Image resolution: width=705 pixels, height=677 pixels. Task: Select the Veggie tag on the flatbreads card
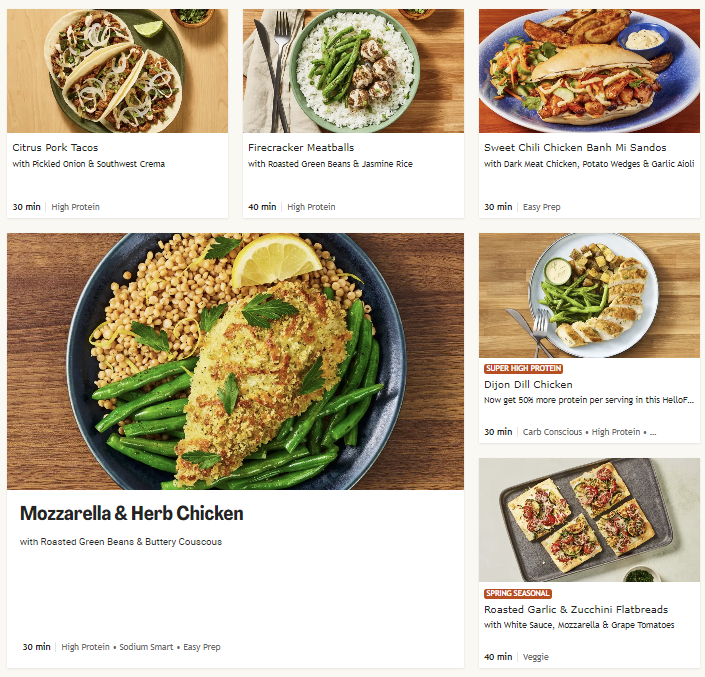coord(537,657)
